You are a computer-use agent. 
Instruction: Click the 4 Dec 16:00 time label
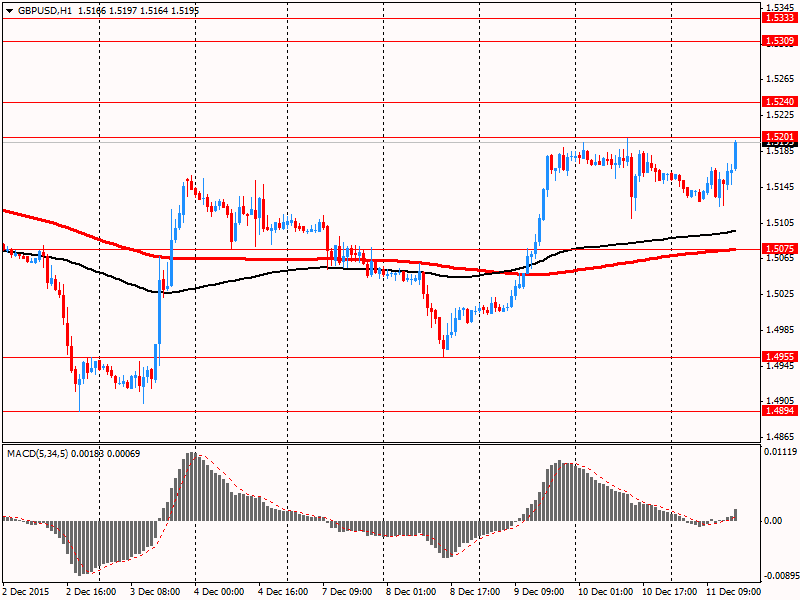pyautogui.click(x=283, y=592)
